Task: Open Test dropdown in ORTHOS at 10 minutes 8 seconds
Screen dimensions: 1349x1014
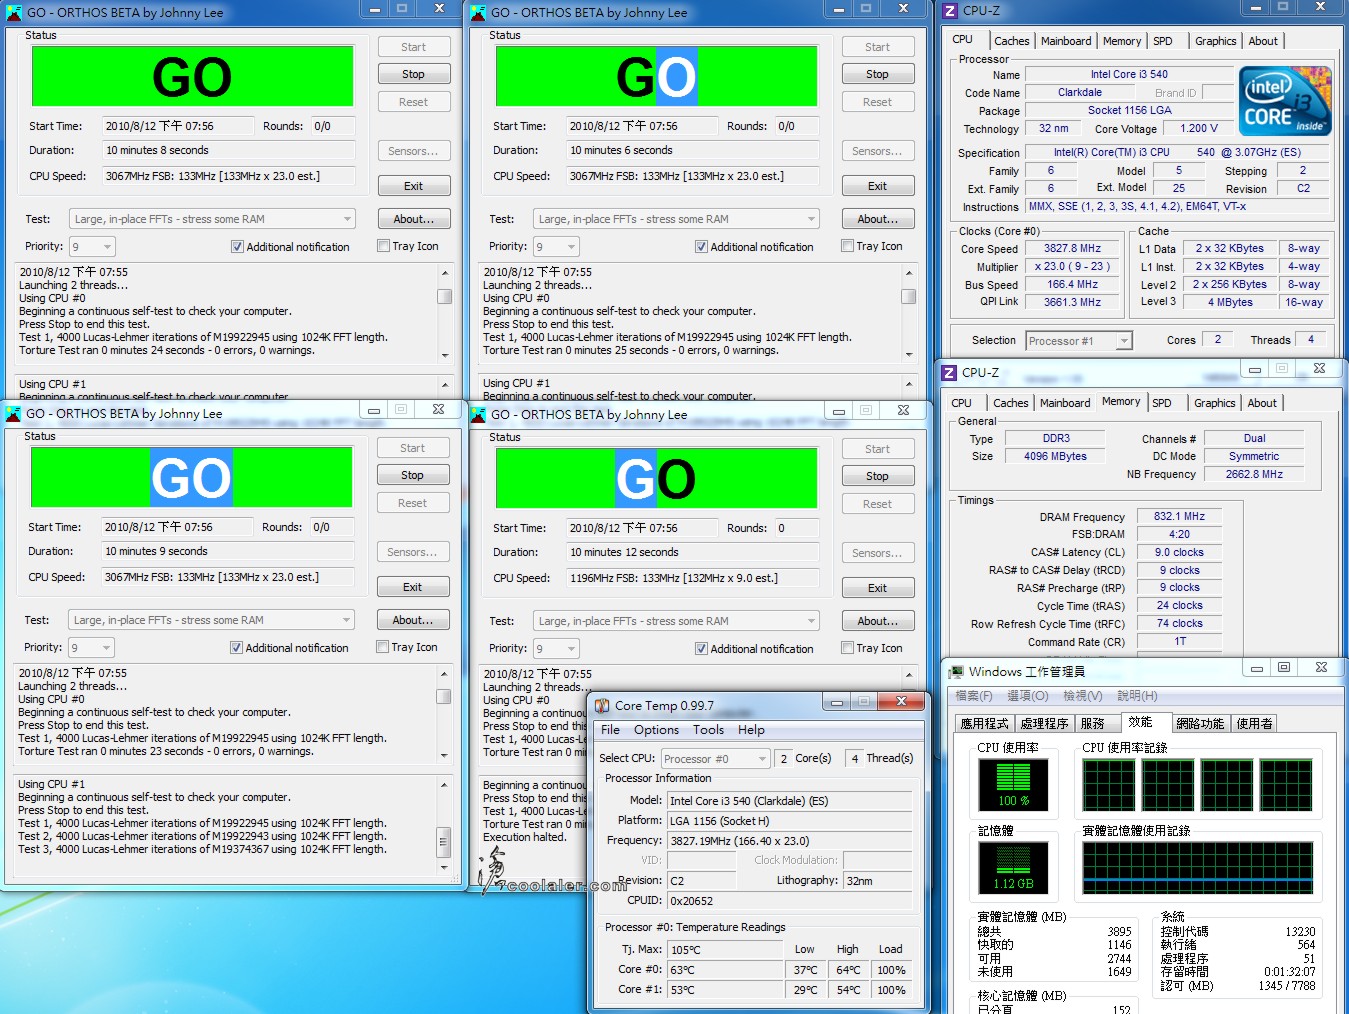Action: 212,219
